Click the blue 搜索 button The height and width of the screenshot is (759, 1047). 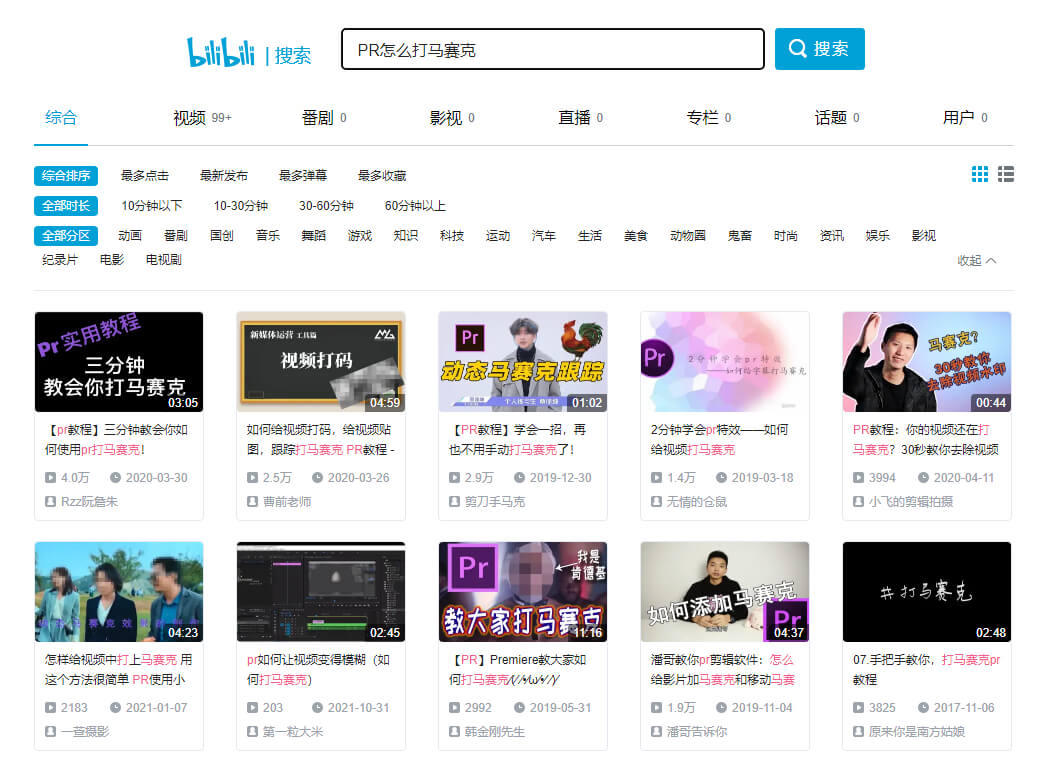click(x=819, y=49)
